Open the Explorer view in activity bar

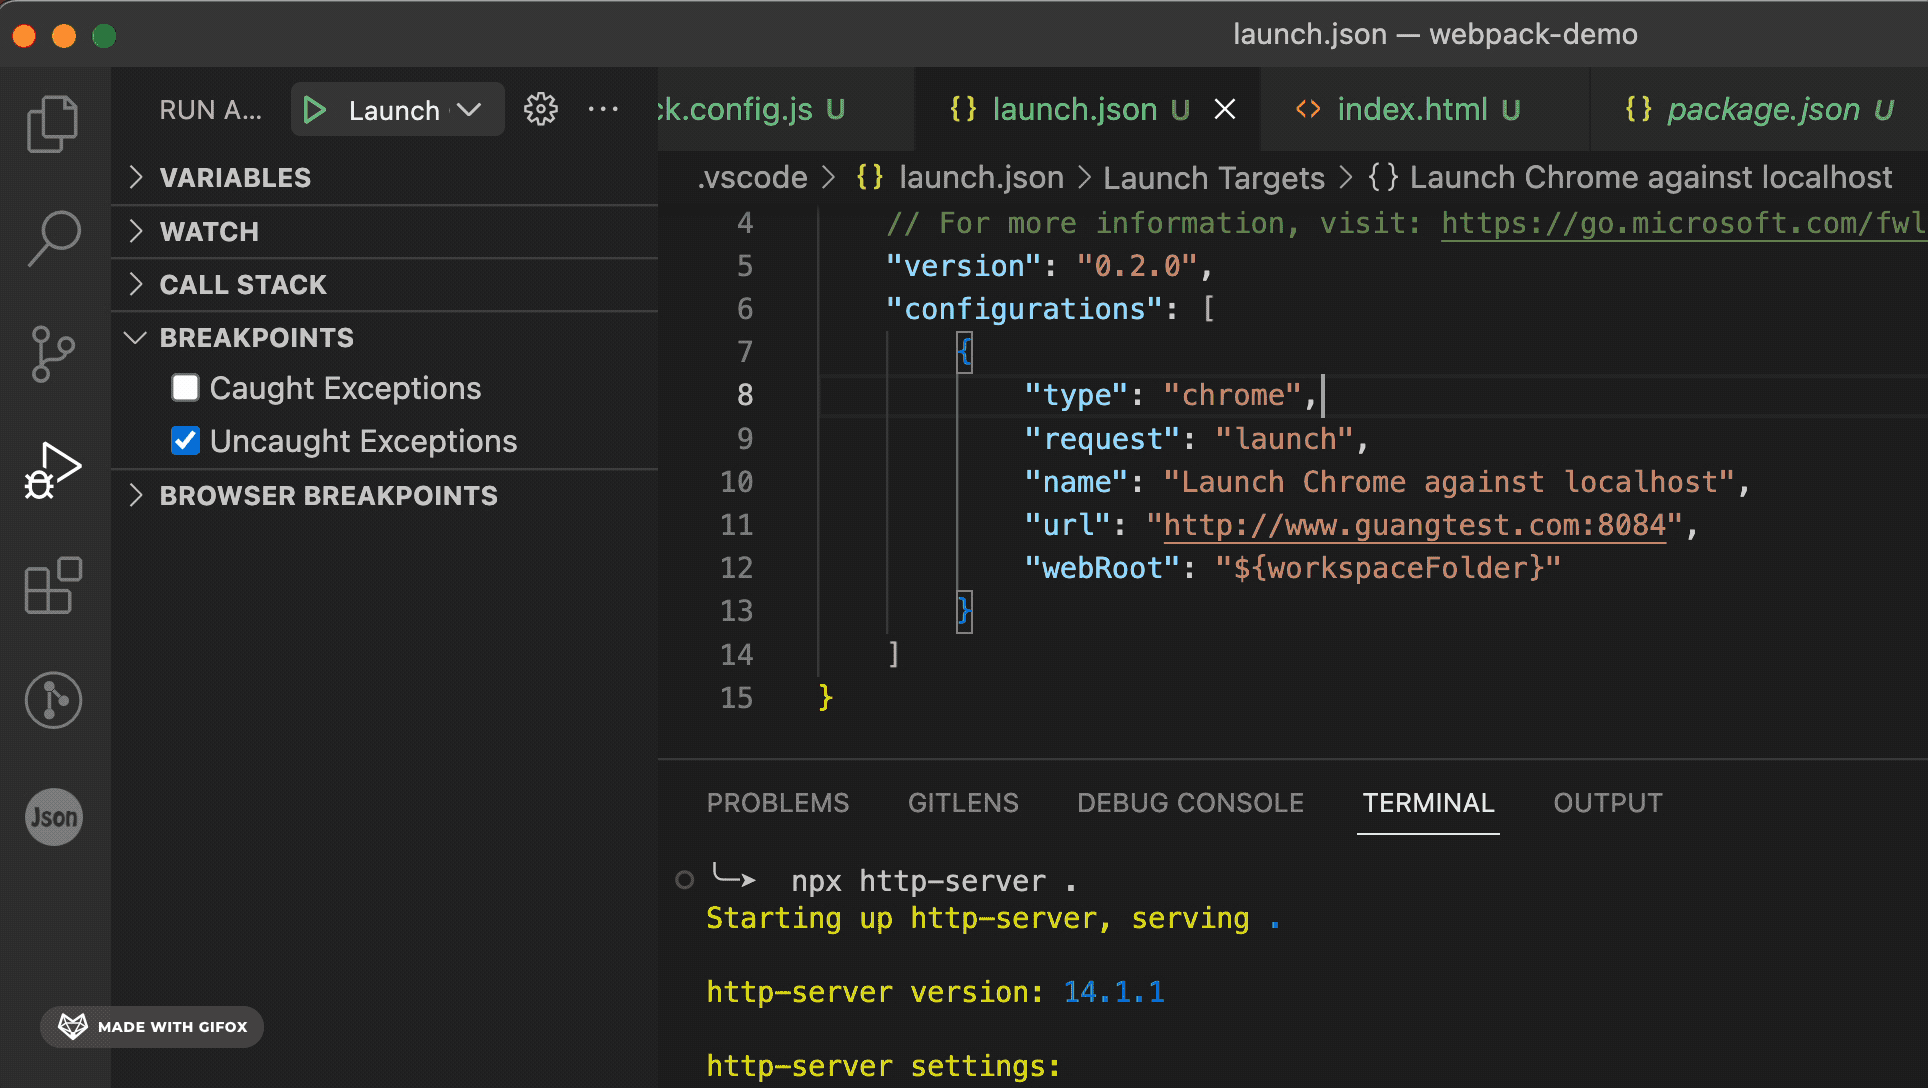tap(52, 124)
